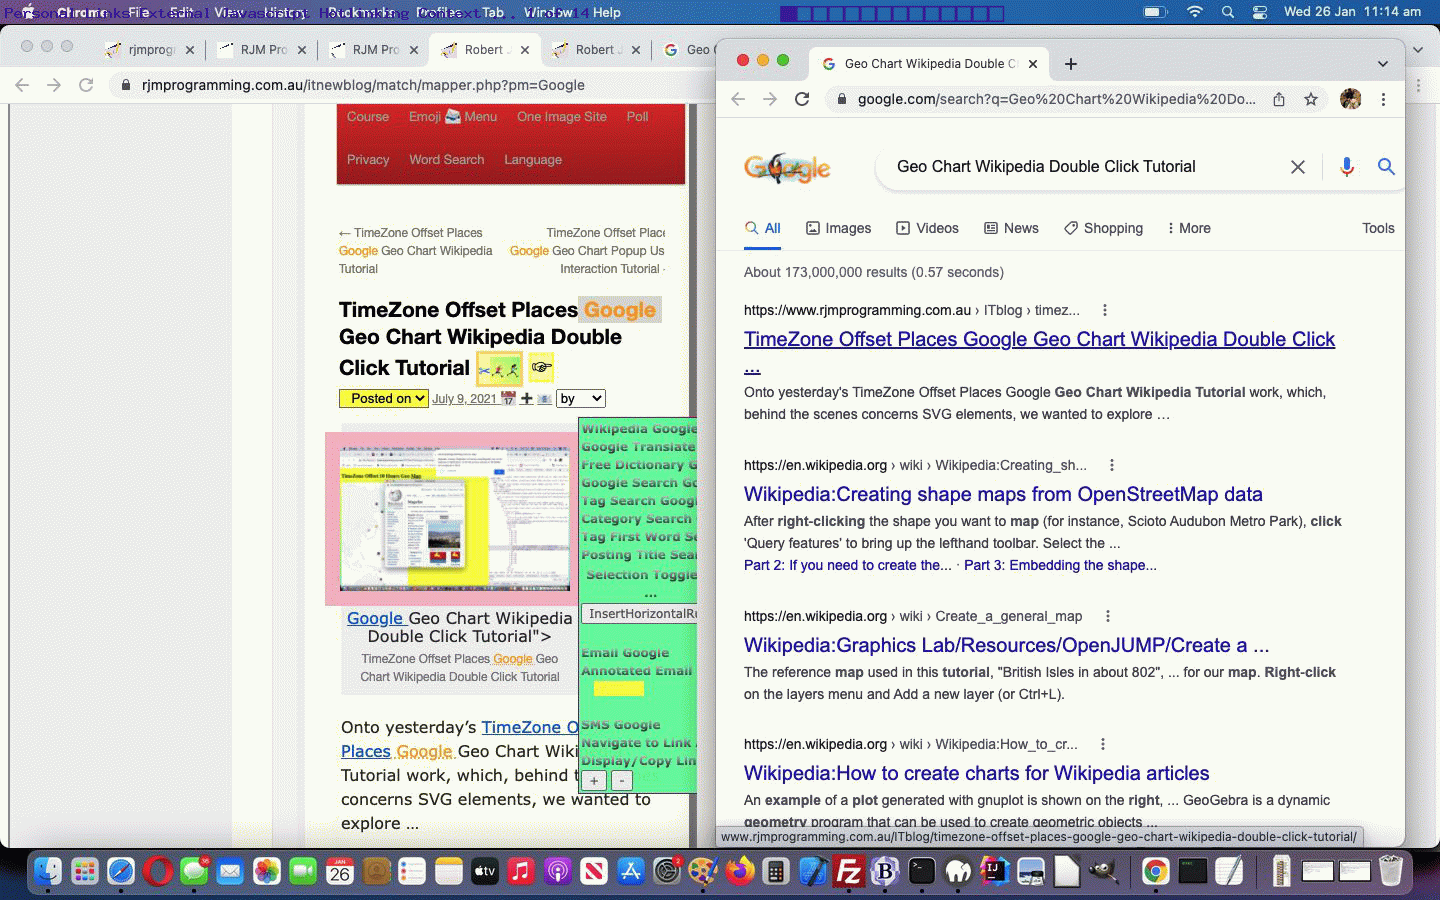This screenshot has height=900, width=1440.
Task: Open options for the Wikipedia:How_to_cr... result
Action: click(x=1102, y=744)
